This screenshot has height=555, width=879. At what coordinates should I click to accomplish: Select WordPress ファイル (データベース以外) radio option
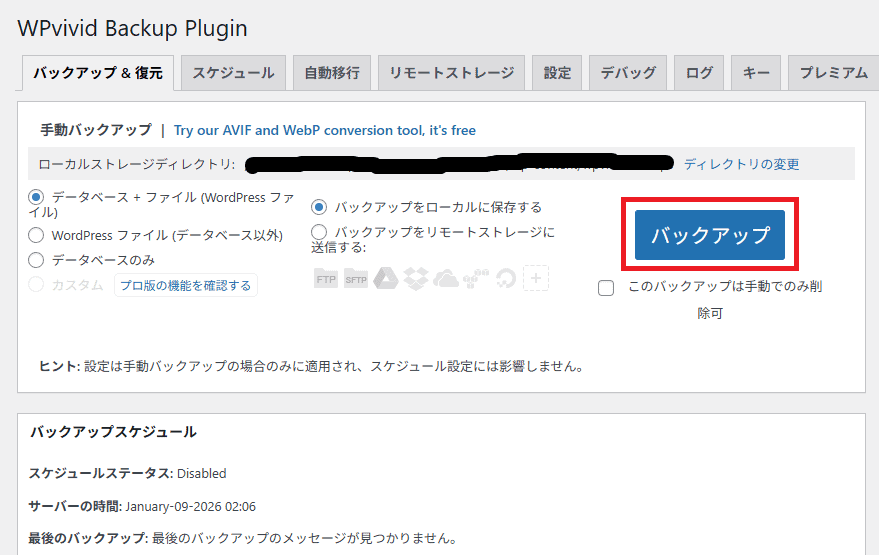point(36,235)
